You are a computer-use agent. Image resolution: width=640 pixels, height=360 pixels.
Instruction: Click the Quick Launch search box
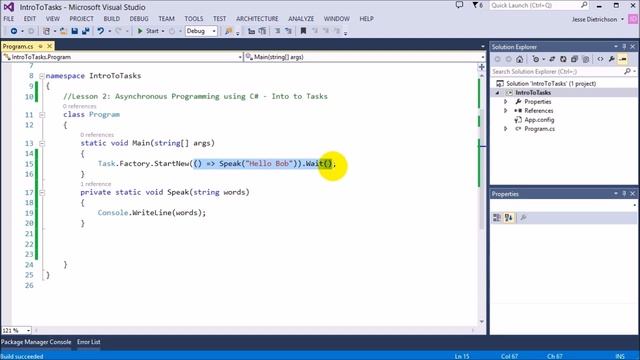(539, 5)
